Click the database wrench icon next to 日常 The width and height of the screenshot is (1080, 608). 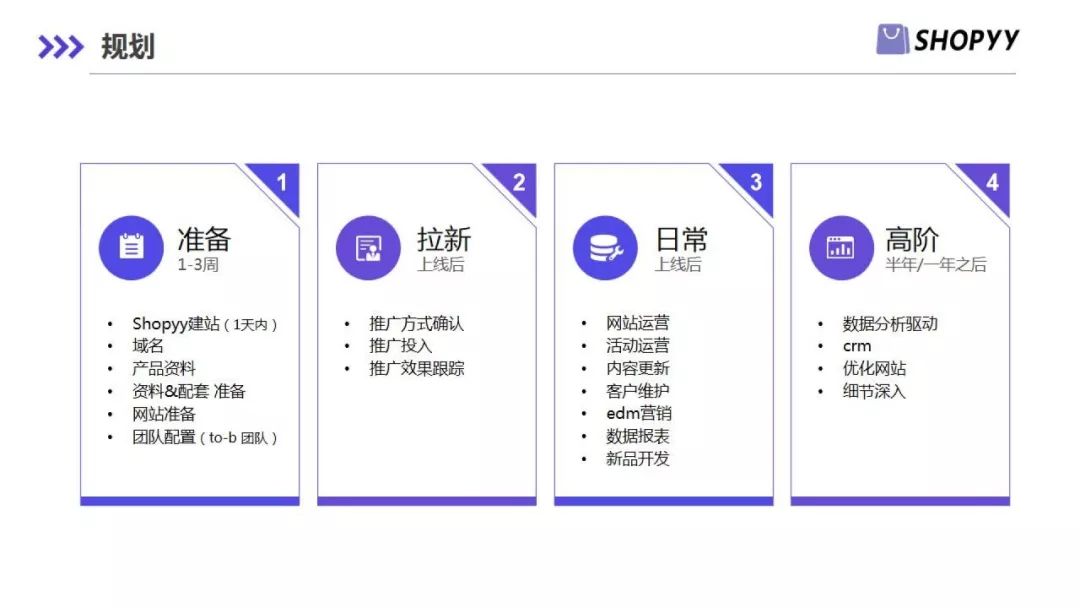click(605, 247)
